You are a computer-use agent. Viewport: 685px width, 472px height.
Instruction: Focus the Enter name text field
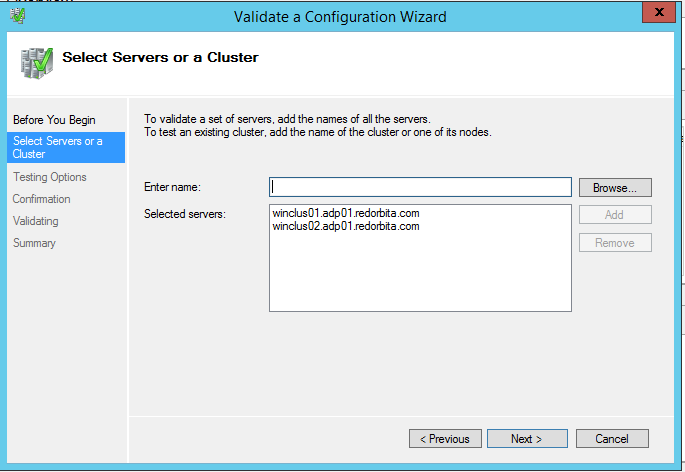[x=420, y=187]
